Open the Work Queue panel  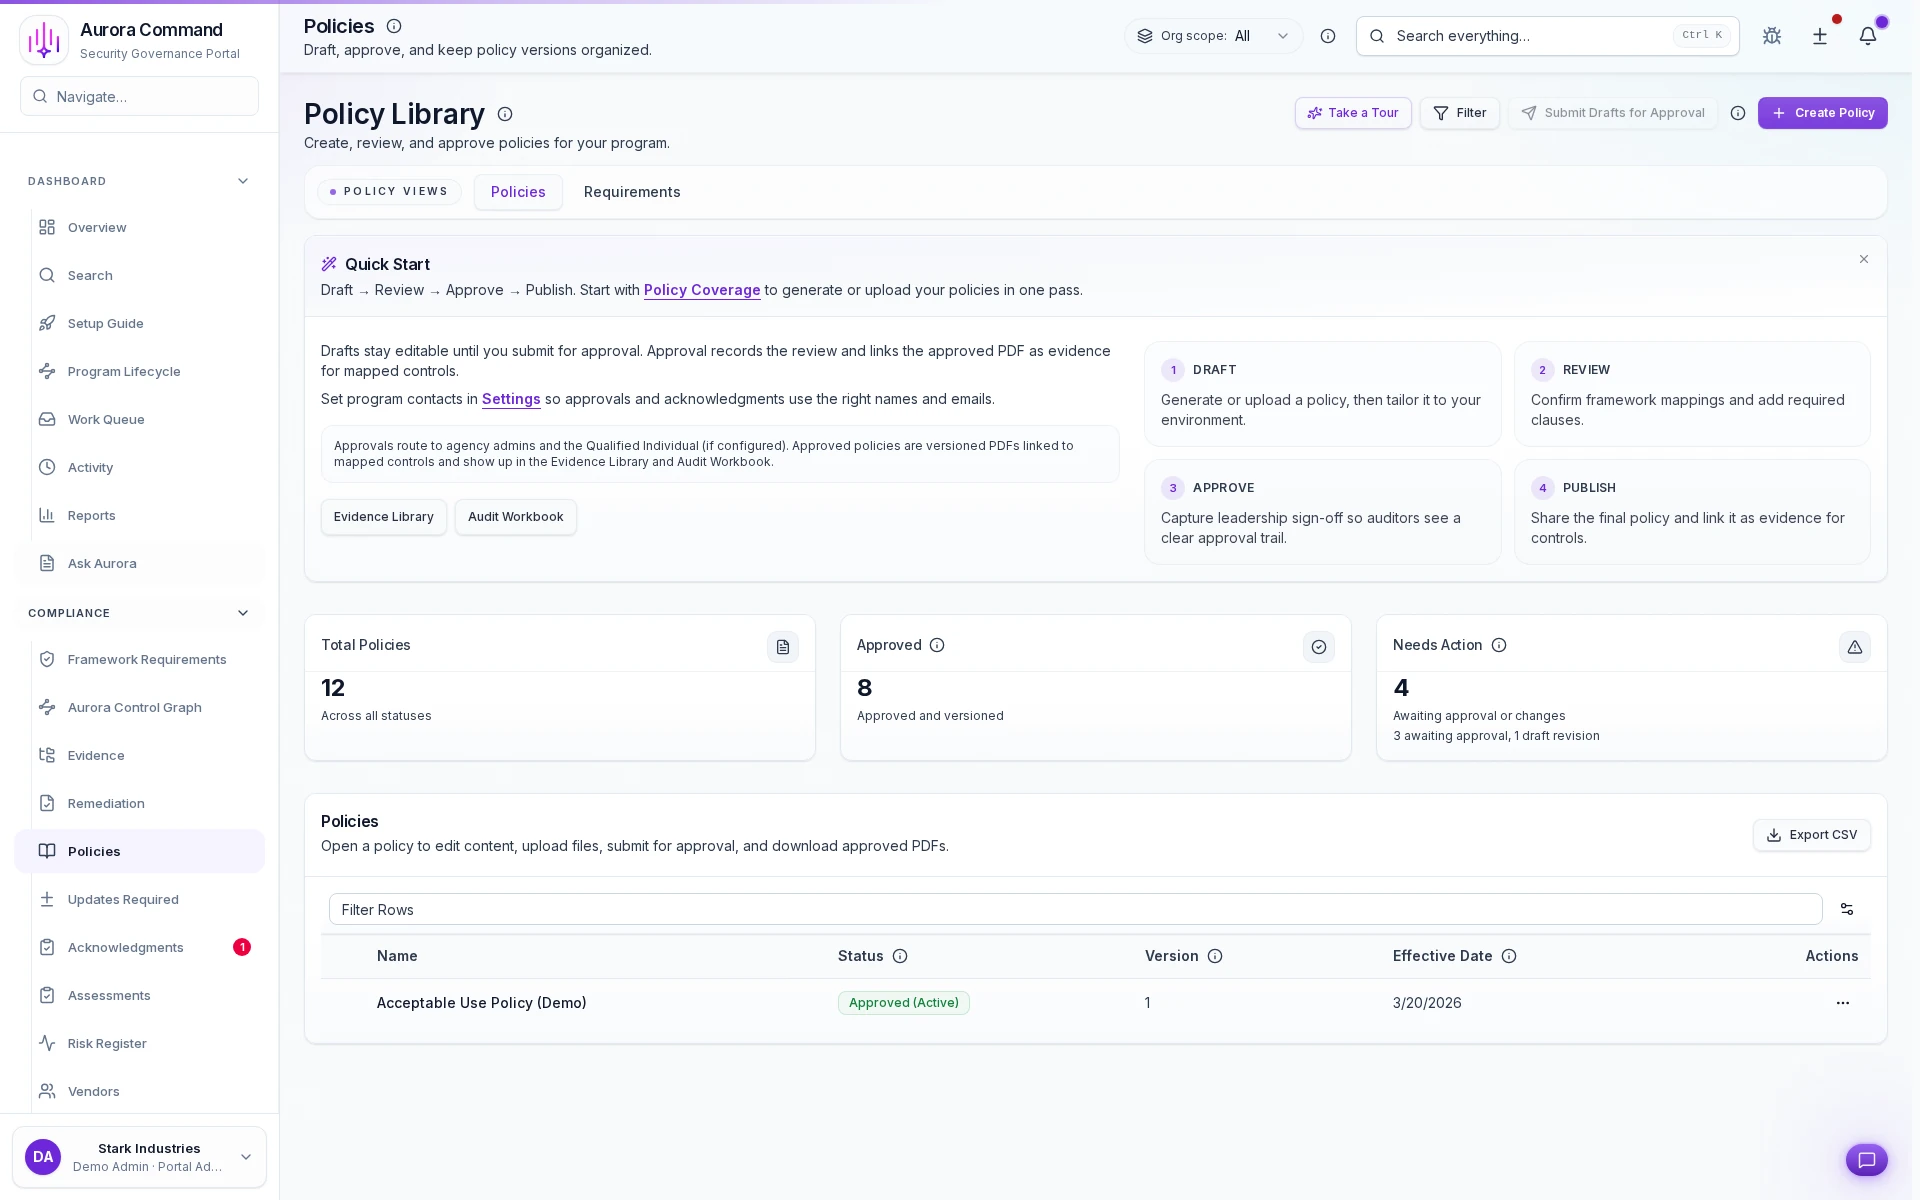(105, 419)
